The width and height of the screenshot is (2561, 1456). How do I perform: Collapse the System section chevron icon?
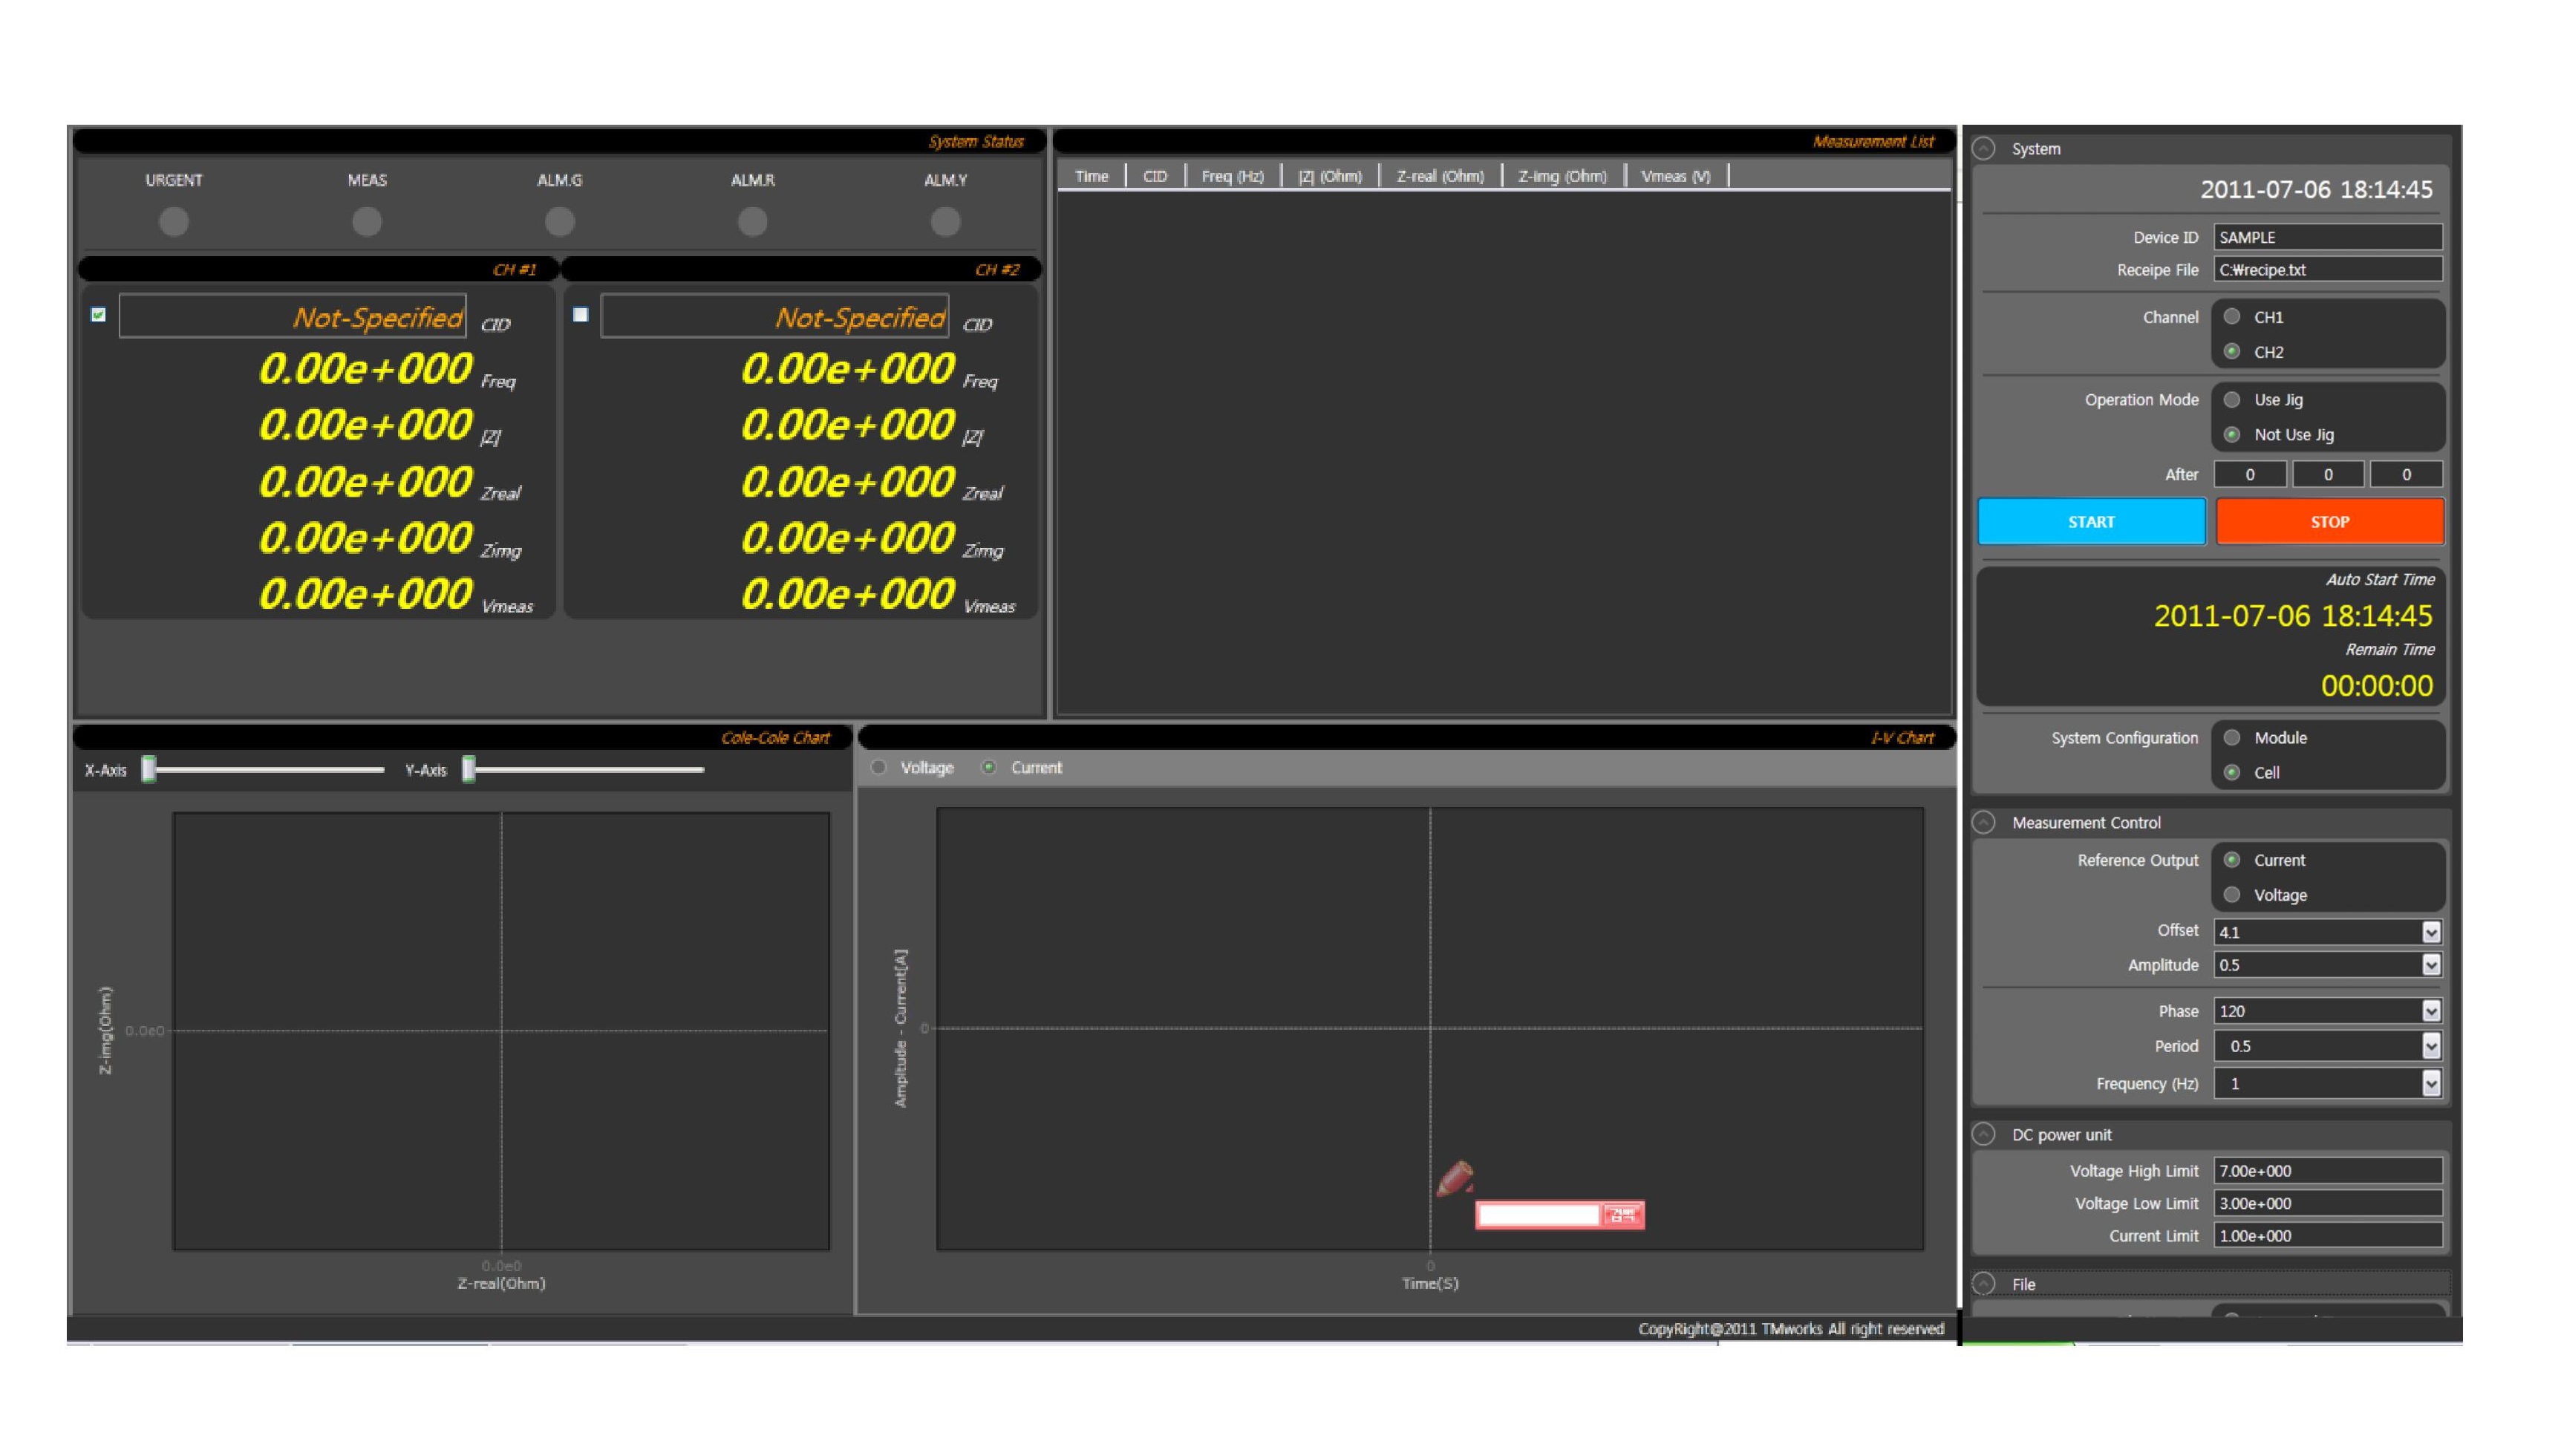[x=1984, y=149]
